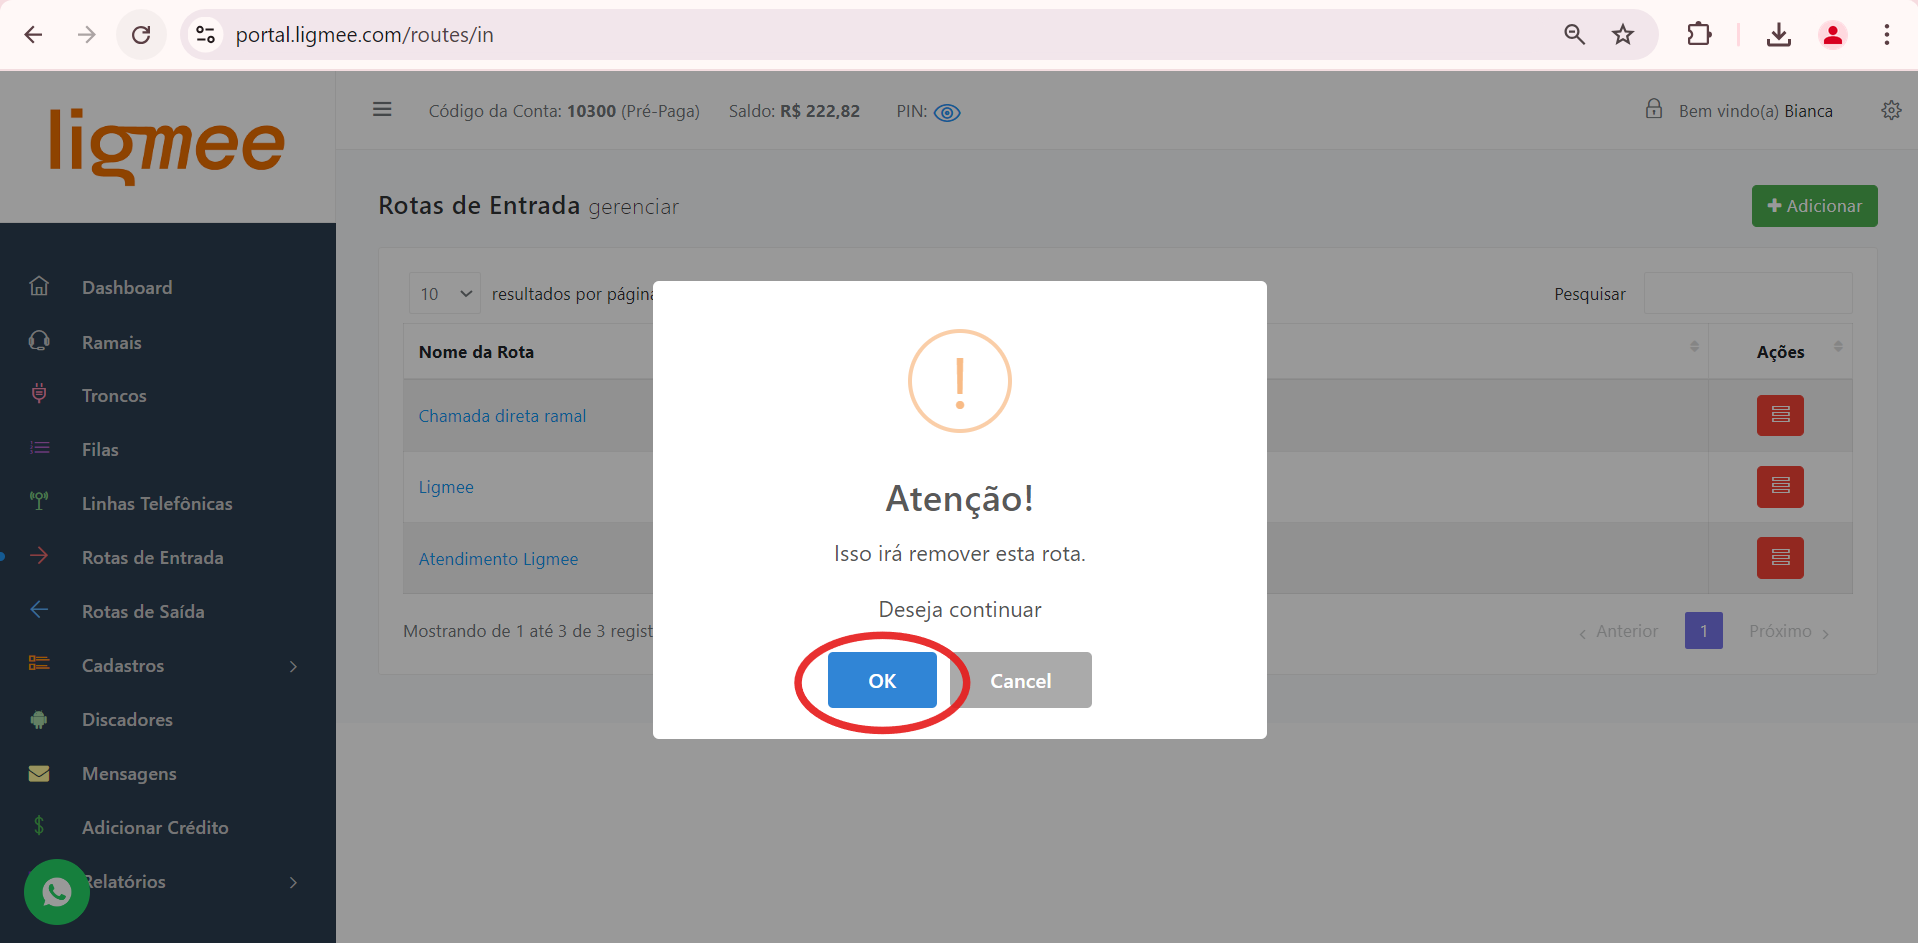Open actions menu for Chamada direta ramal
This screenshot has width=1918, height=943.
coord(1779,415)
